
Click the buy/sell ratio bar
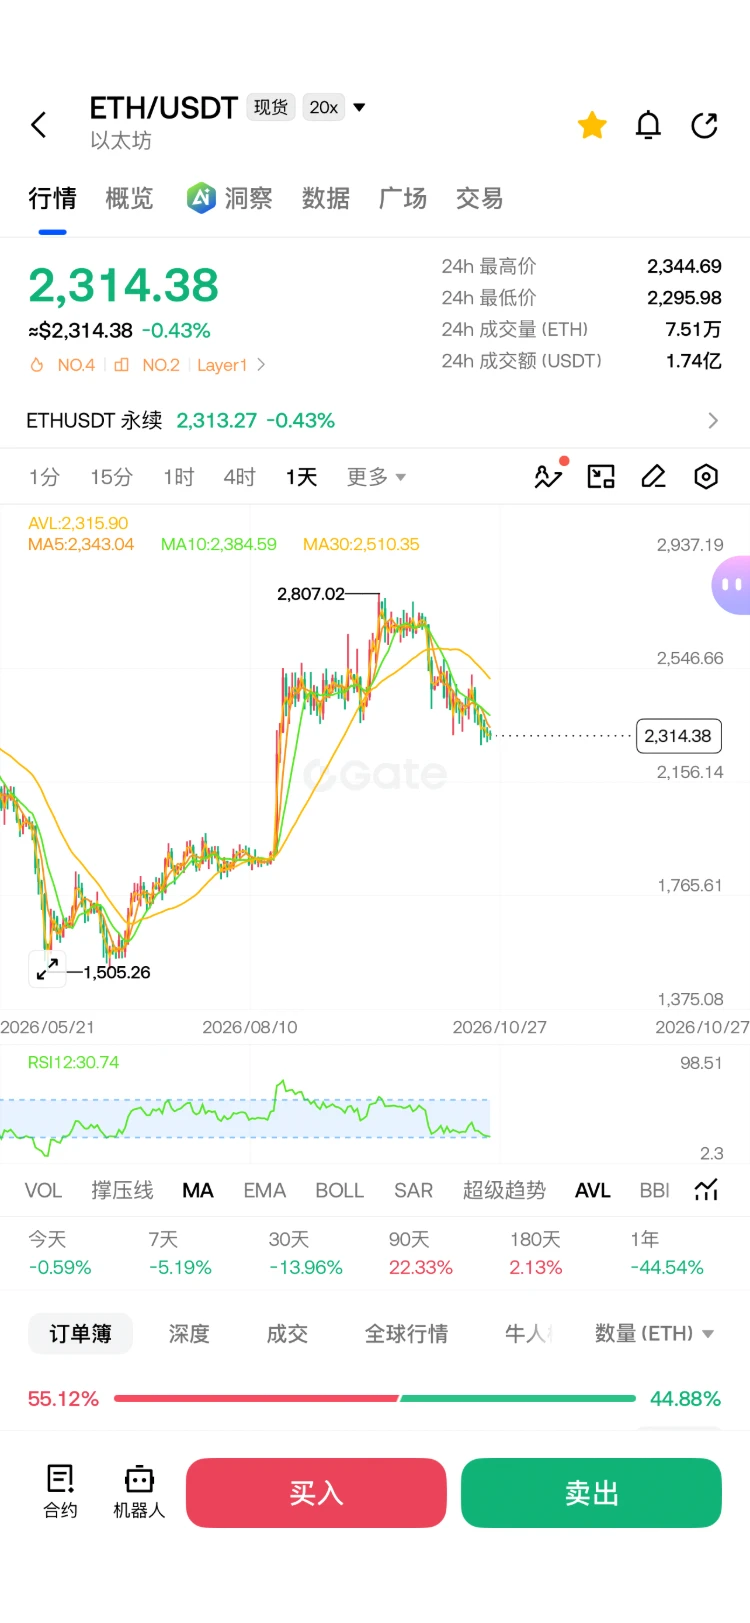click(x=375, y=1398)
